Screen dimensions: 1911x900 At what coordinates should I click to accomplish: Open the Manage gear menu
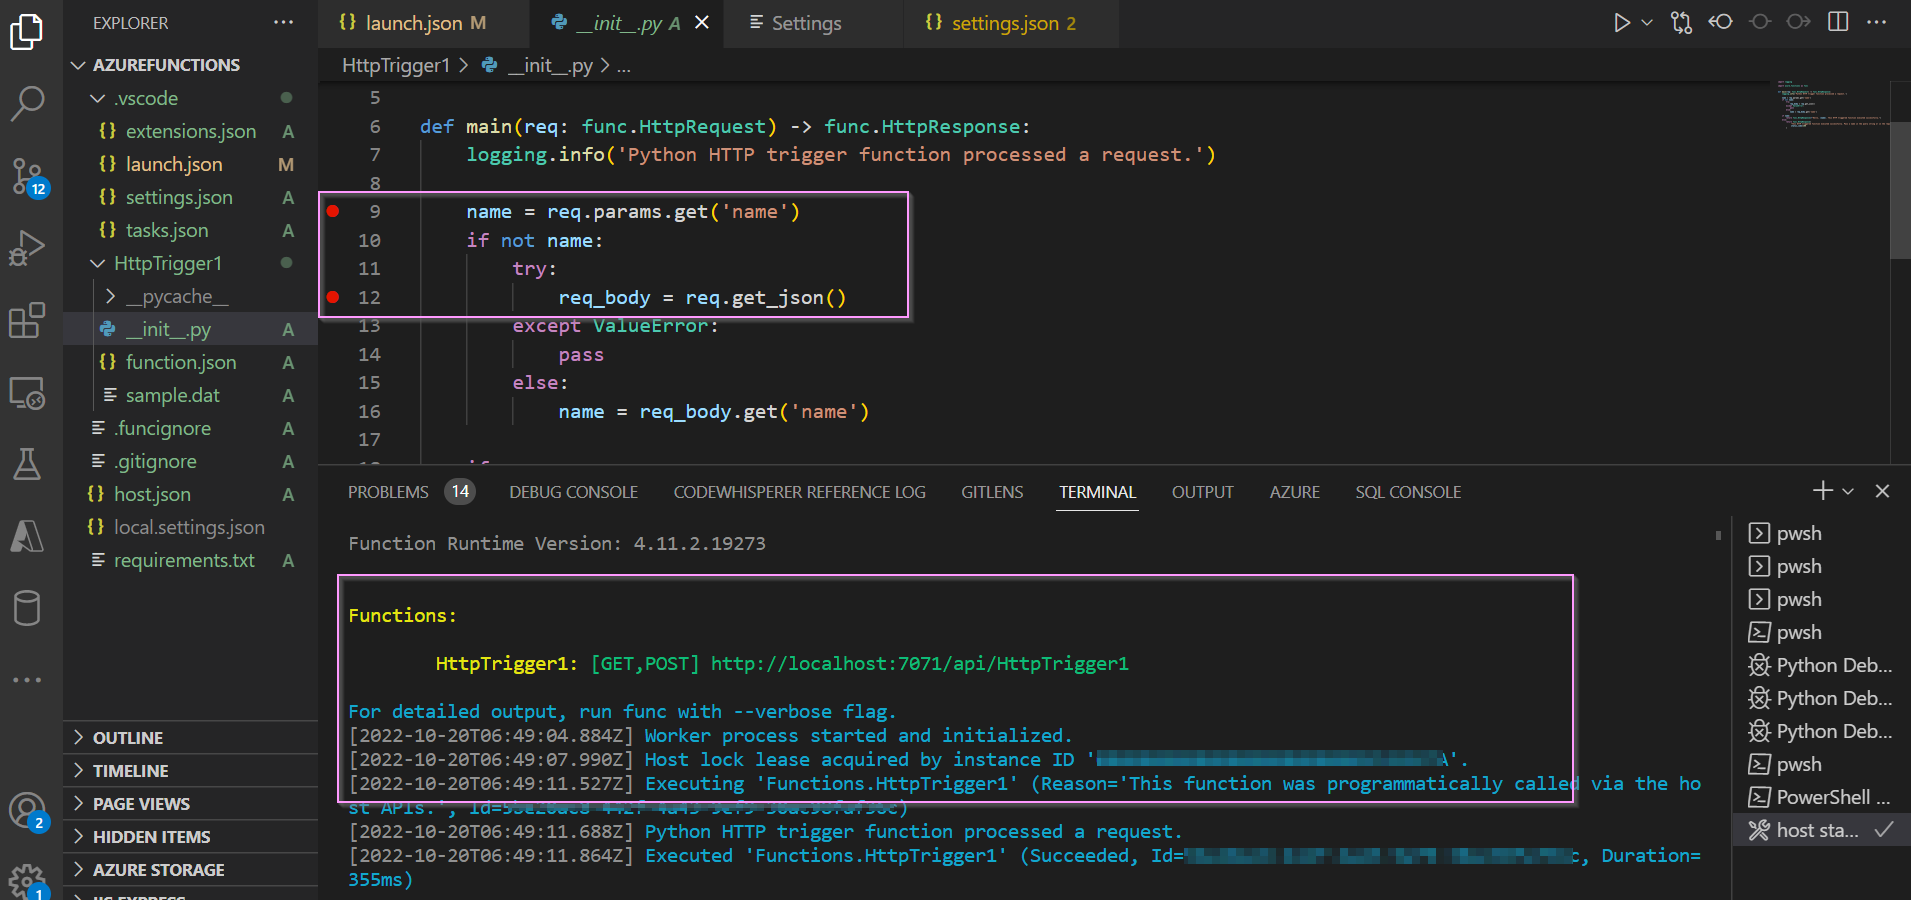27,882
